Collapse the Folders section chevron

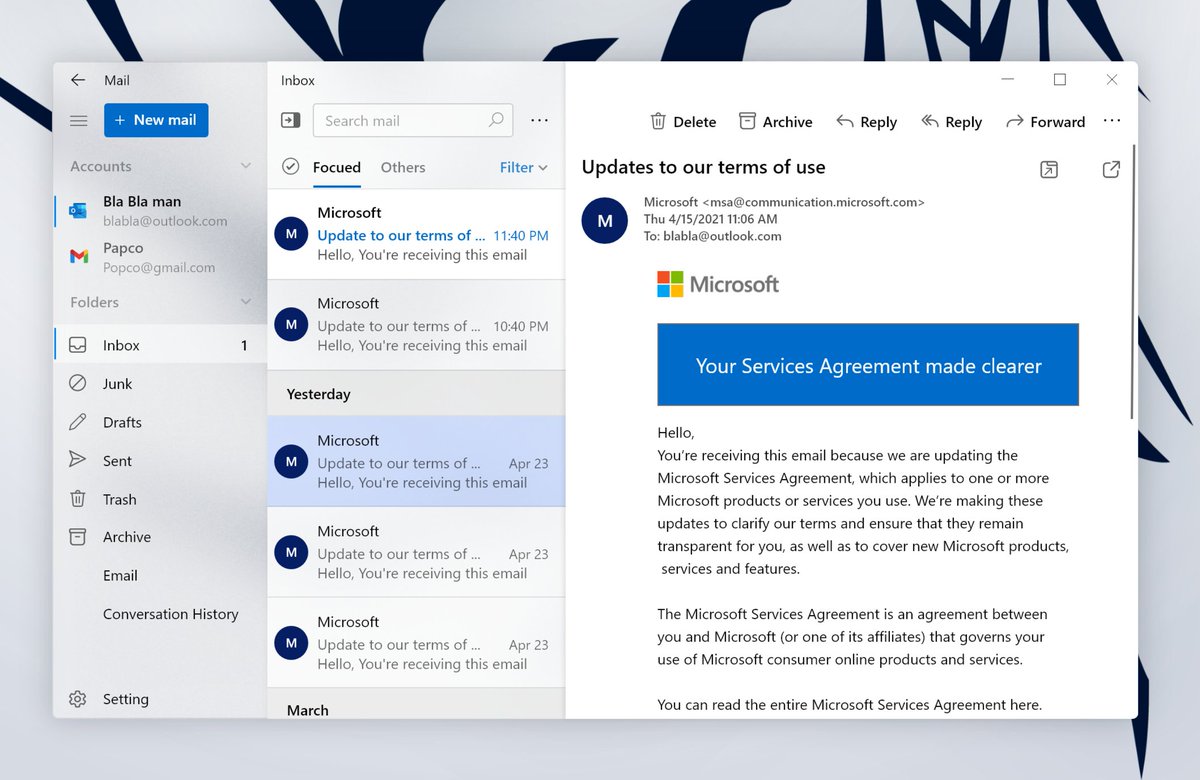point(246,302)
